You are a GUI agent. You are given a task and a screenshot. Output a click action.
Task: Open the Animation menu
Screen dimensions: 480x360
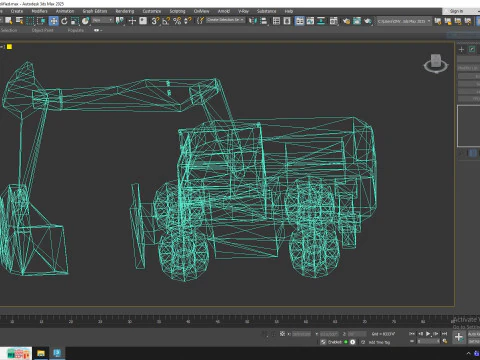click(65, 11)
